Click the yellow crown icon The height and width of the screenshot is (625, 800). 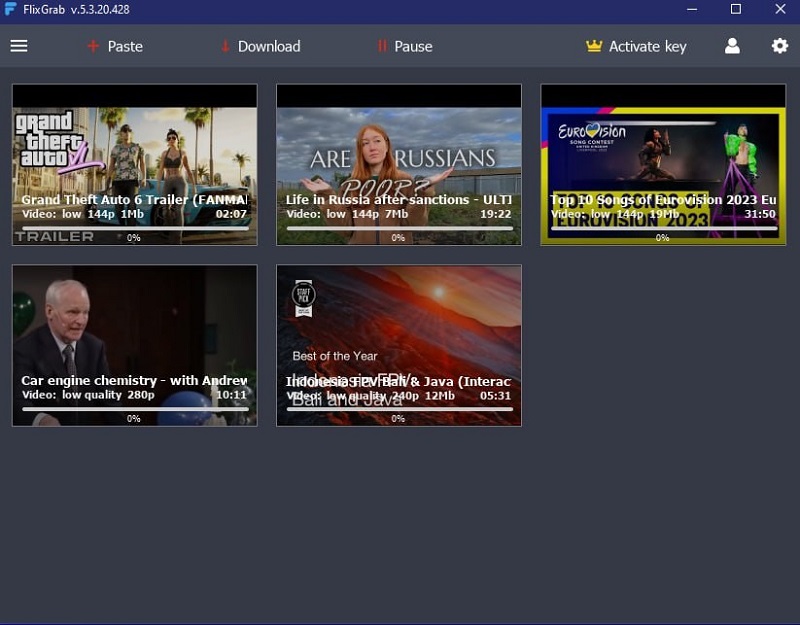pos(594,46)
